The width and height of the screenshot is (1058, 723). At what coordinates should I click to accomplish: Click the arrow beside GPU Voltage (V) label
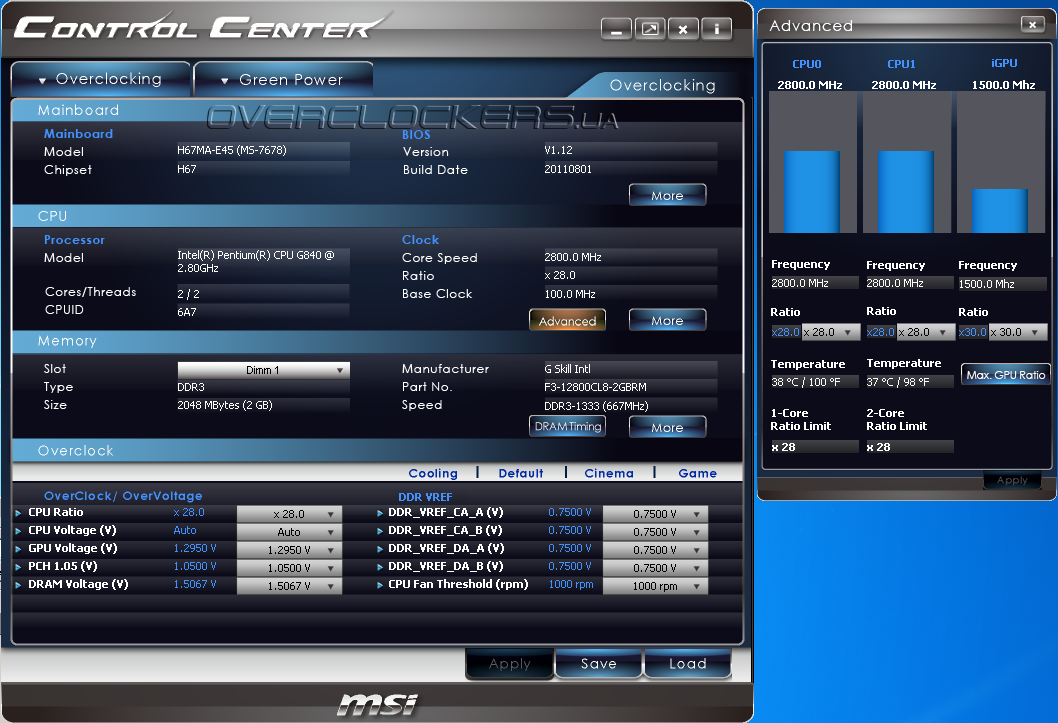coord(18,549)
